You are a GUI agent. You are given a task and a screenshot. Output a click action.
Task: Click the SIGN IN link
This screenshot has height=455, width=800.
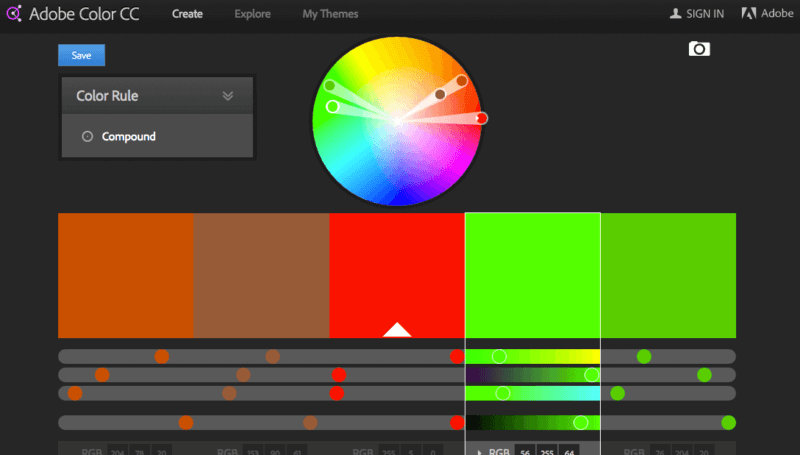click(703, 15)
